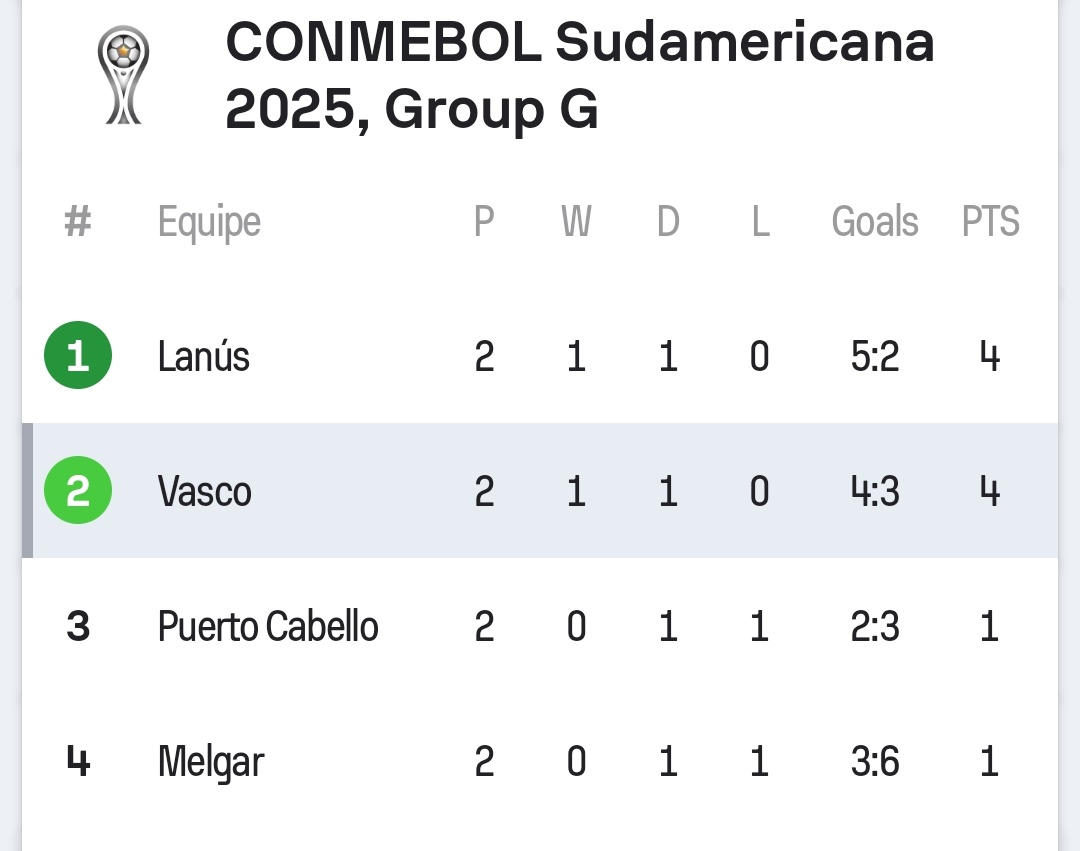Click the D draws column header
This screenshot has width=1080, height=851.
click(x=668, y=221)
